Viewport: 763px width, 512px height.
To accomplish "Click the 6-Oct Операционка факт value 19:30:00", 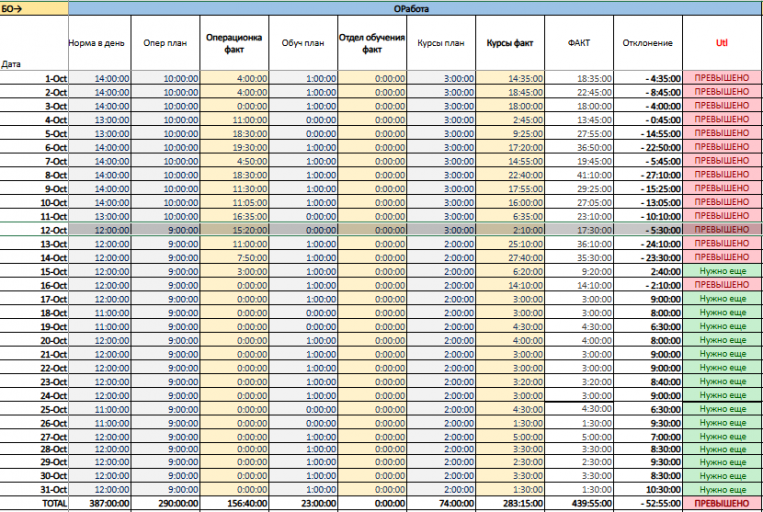I will click(x=234, y=147).
